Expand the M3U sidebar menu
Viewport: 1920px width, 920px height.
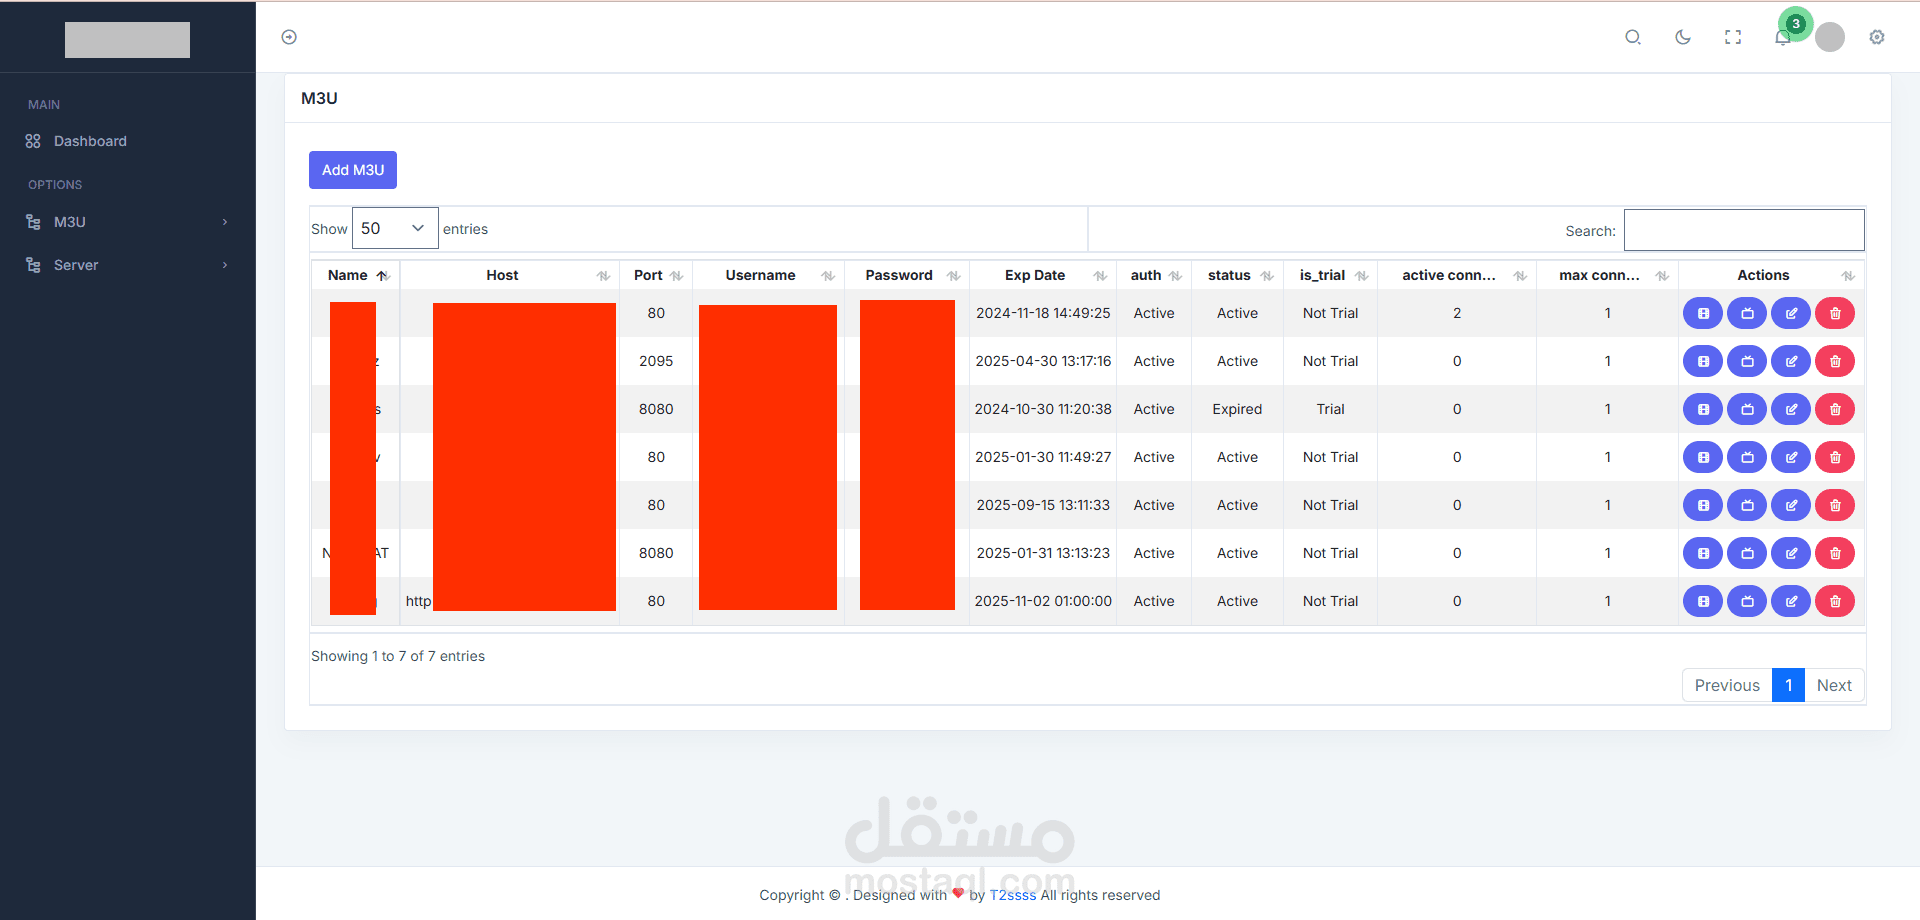(128, 222)
